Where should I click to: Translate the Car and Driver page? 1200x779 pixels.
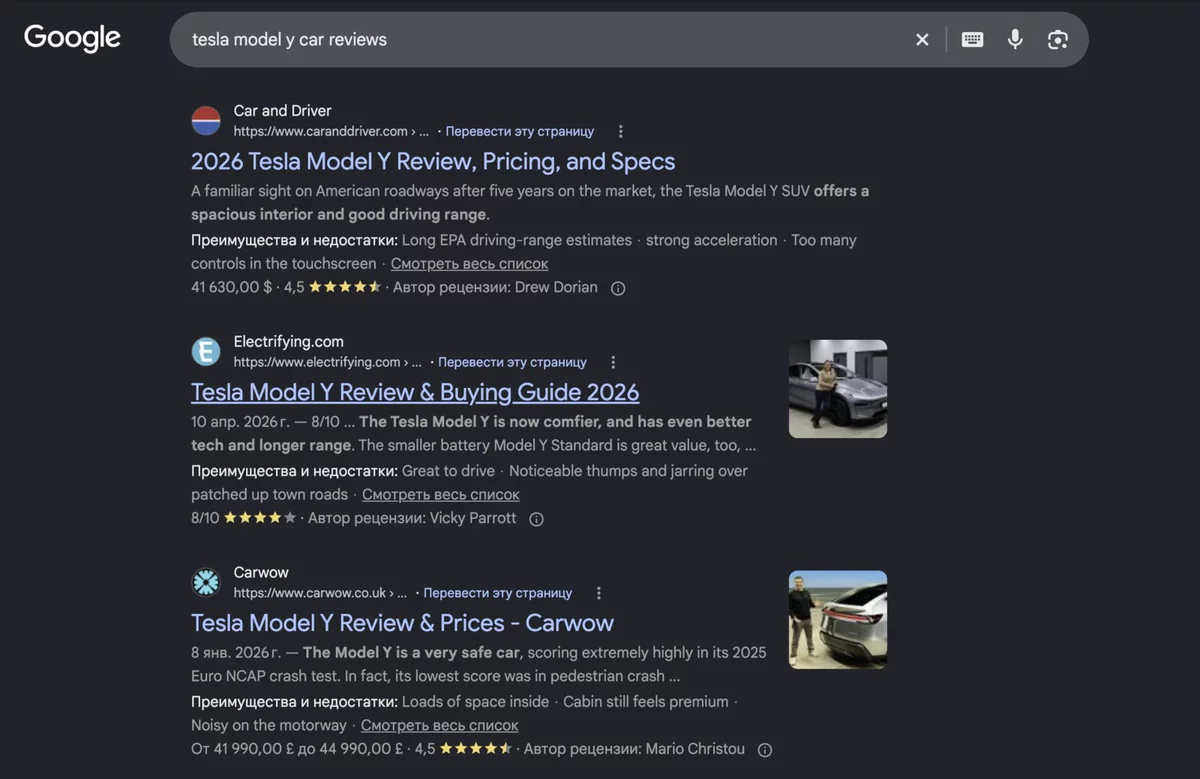point(520,132)
